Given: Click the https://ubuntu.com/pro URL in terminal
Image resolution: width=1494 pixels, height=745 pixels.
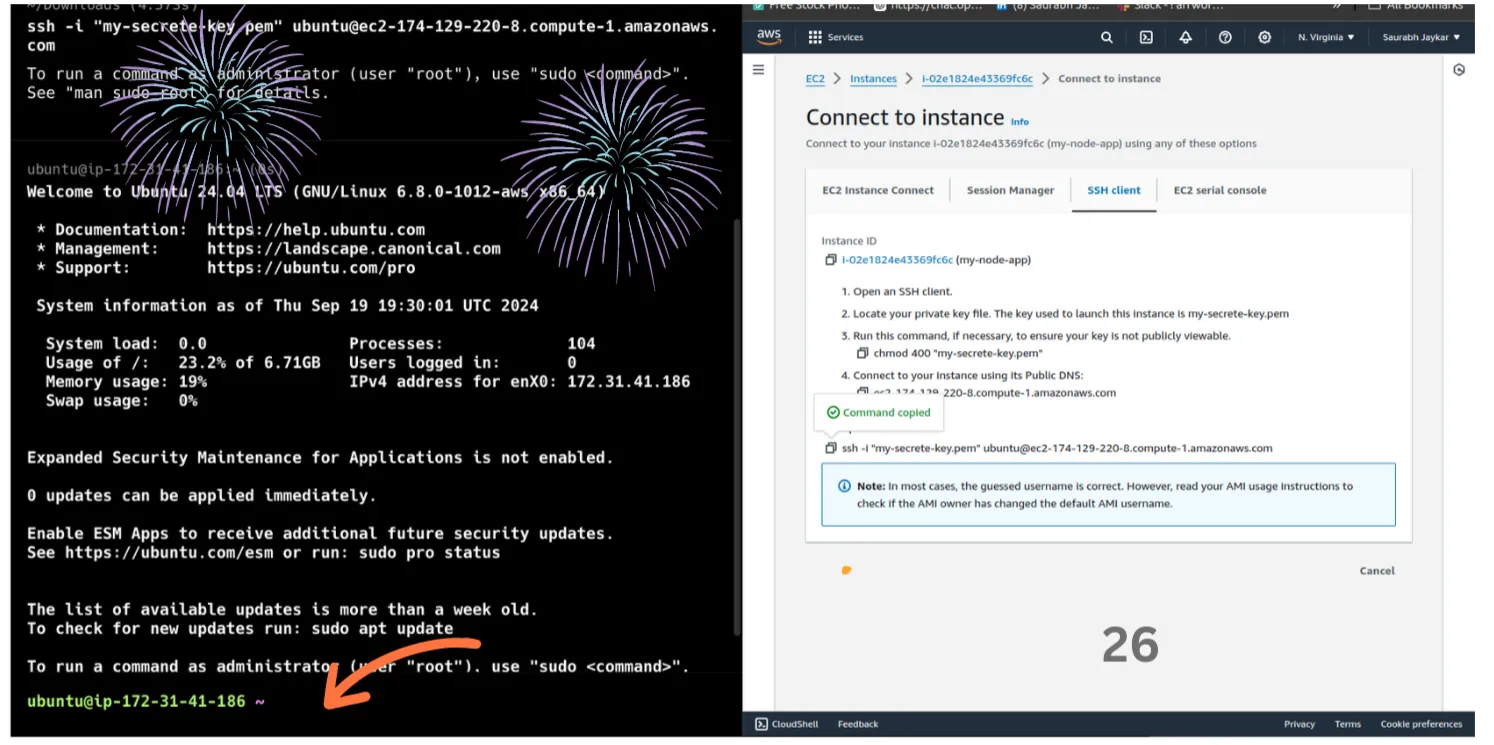Looking at the screenshot, I should click(311, 268).
